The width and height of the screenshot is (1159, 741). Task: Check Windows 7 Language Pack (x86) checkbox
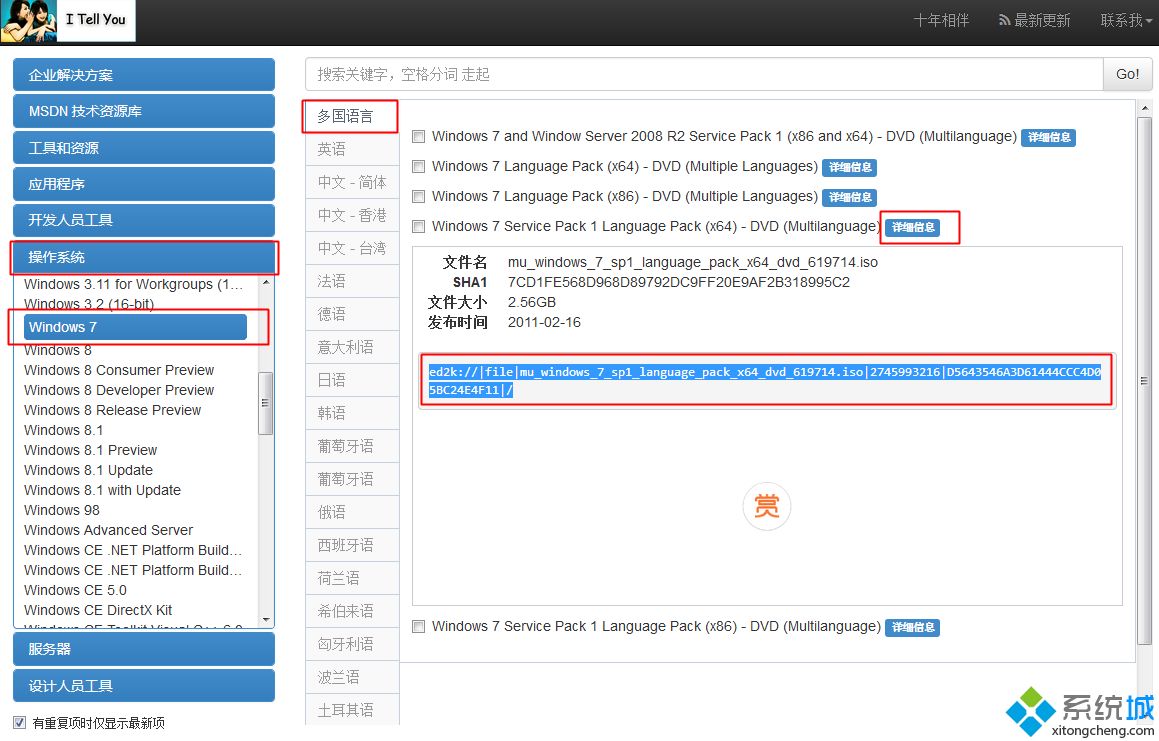click(418, 197)
